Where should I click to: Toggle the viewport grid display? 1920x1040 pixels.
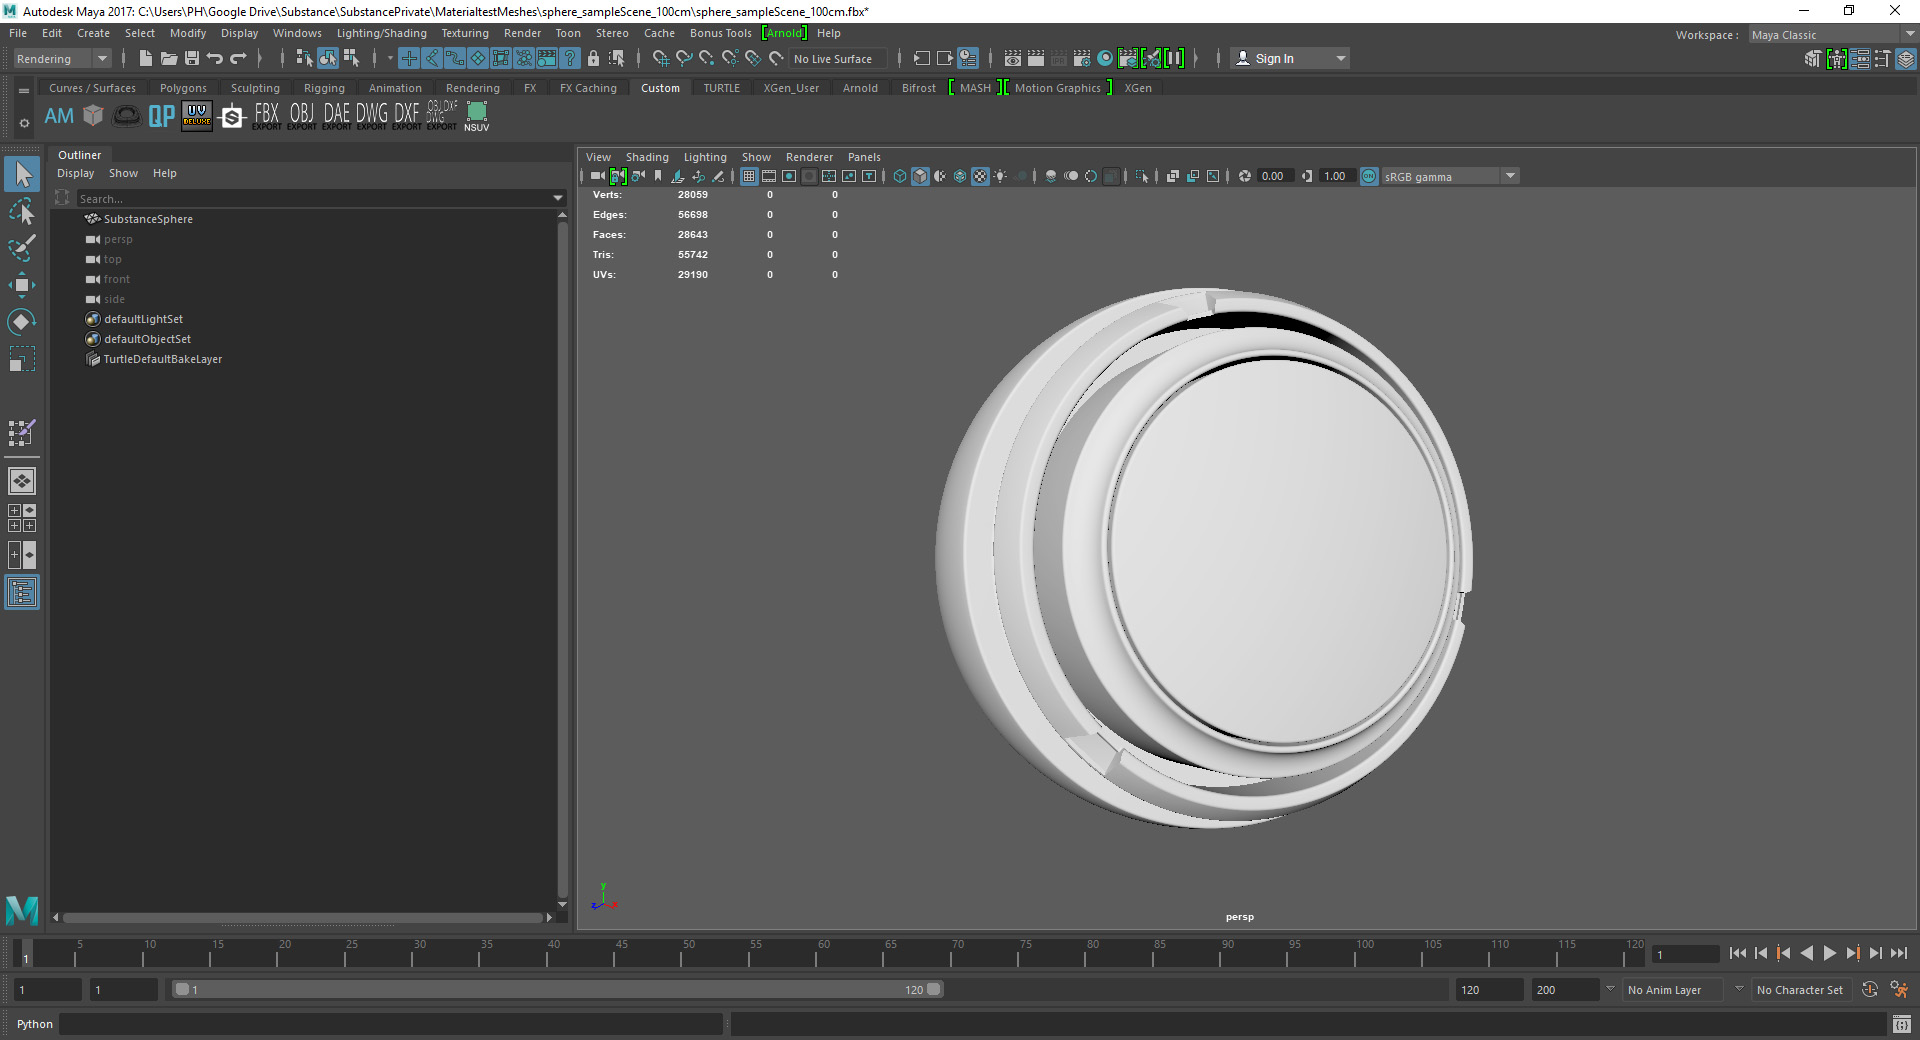click(749, 176)
